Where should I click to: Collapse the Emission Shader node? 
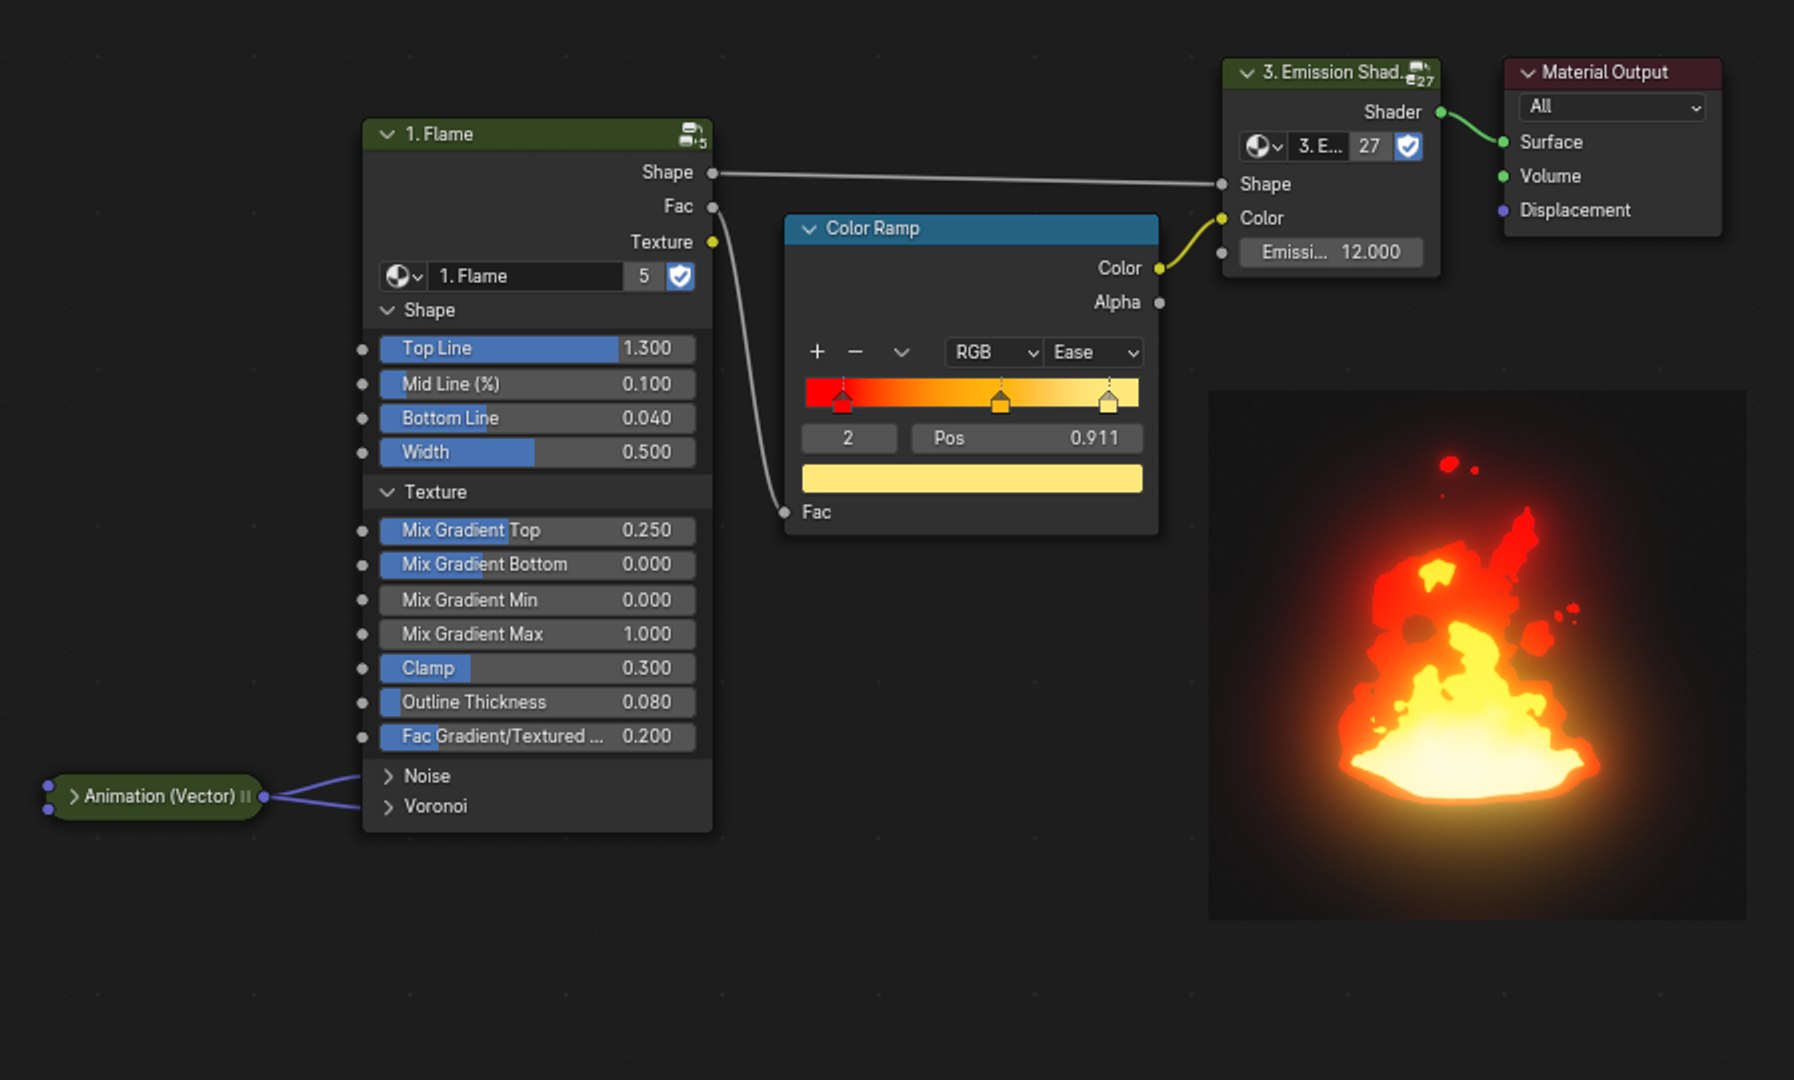[1246, 73]
